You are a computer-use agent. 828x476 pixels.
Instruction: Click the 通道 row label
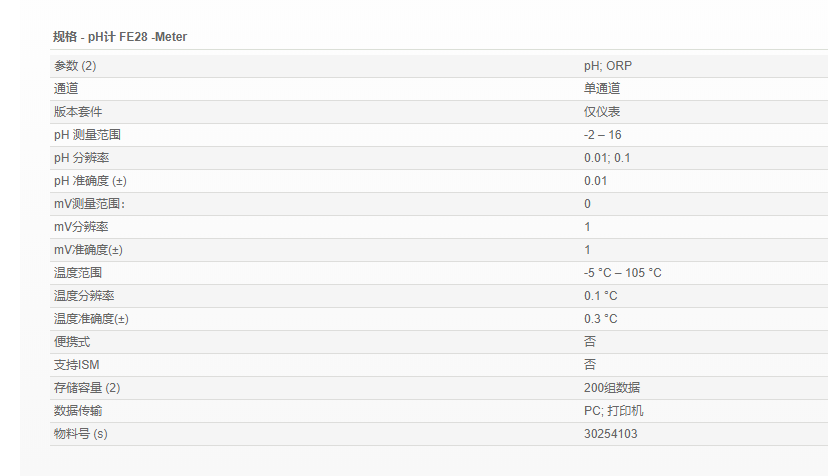[66, 89]
